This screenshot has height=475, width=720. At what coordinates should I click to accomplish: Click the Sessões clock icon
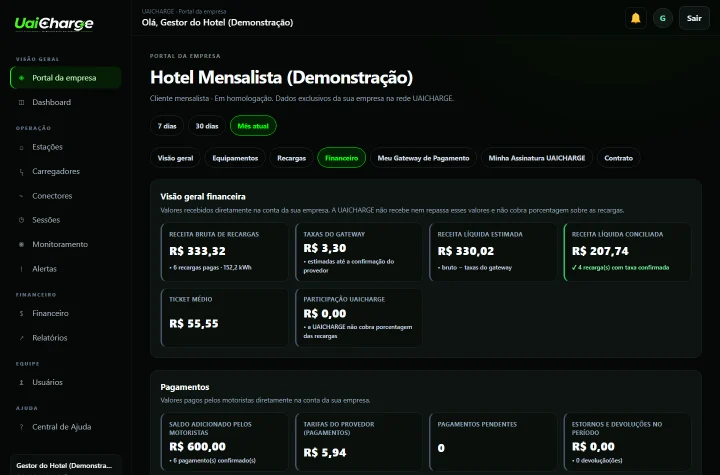21,220
